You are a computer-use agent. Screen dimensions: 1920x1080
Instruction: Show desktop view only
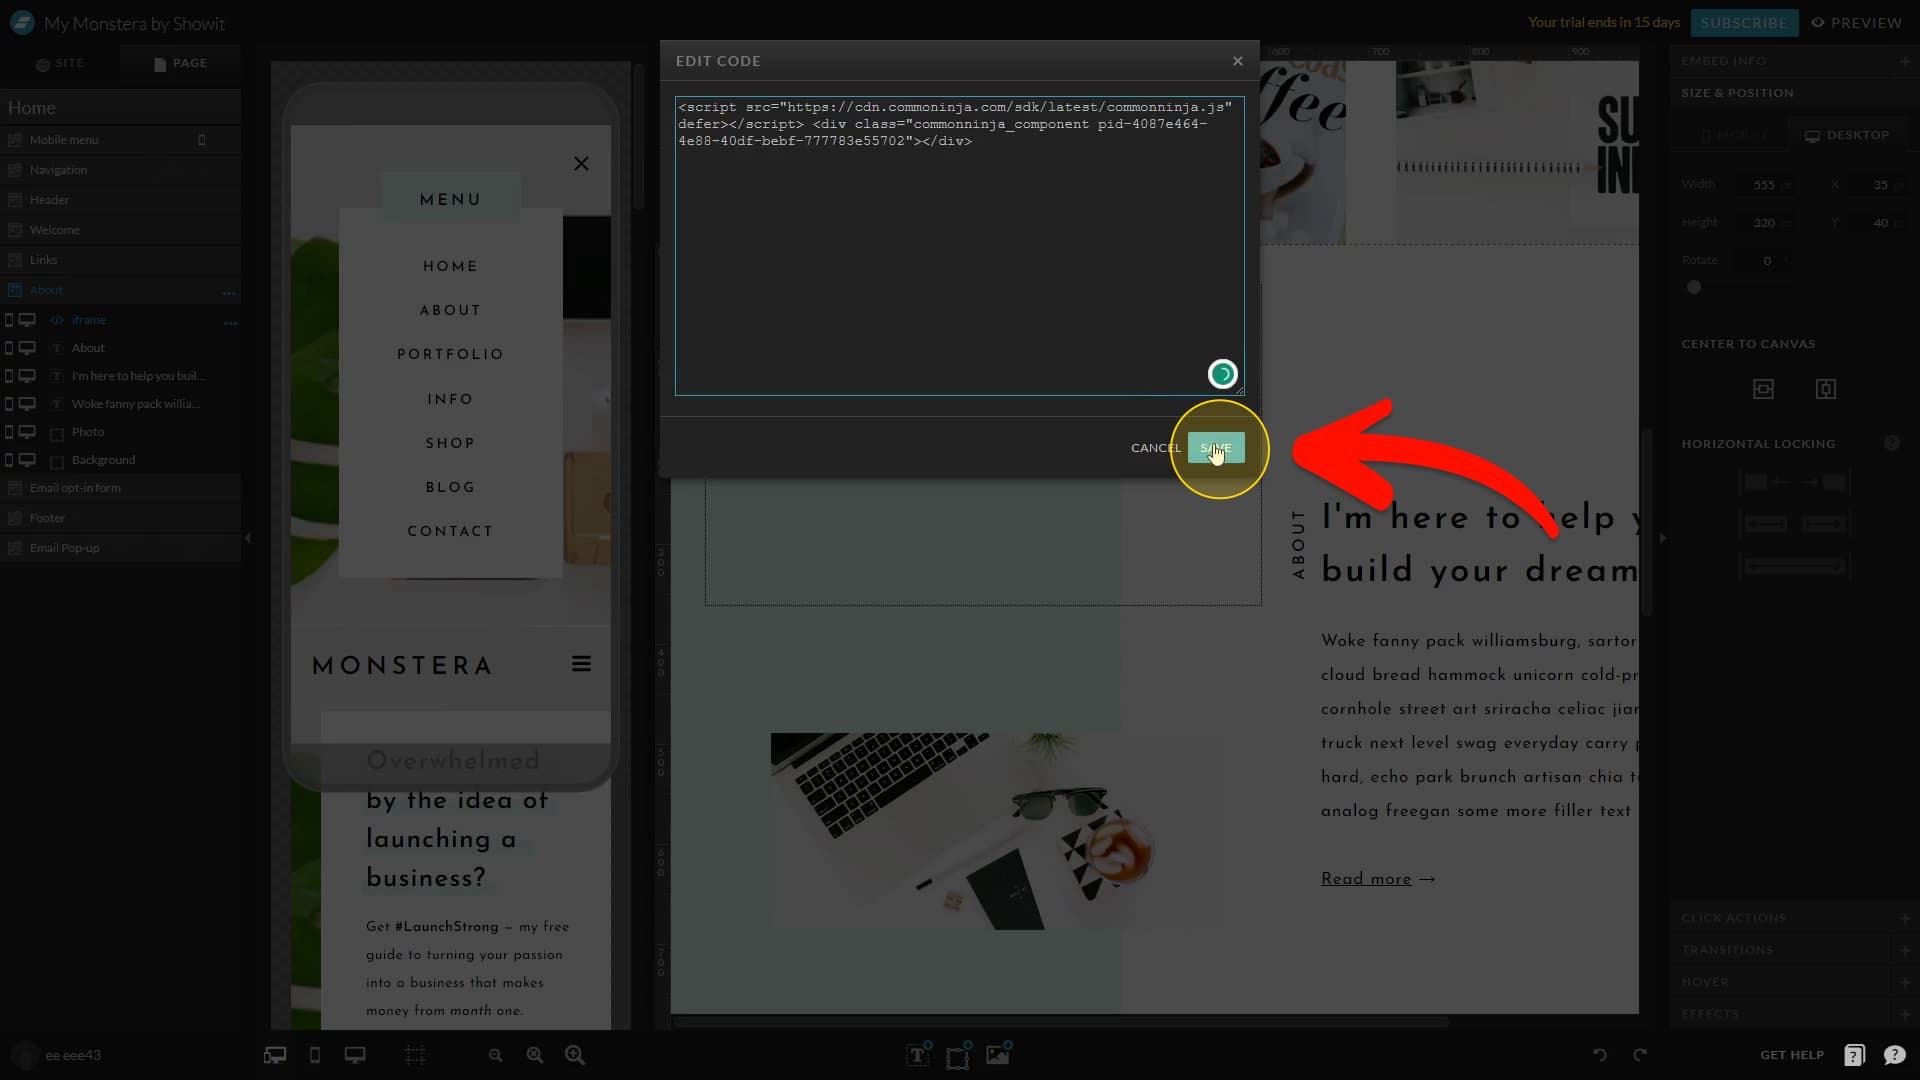click(x=355, y=1055)
